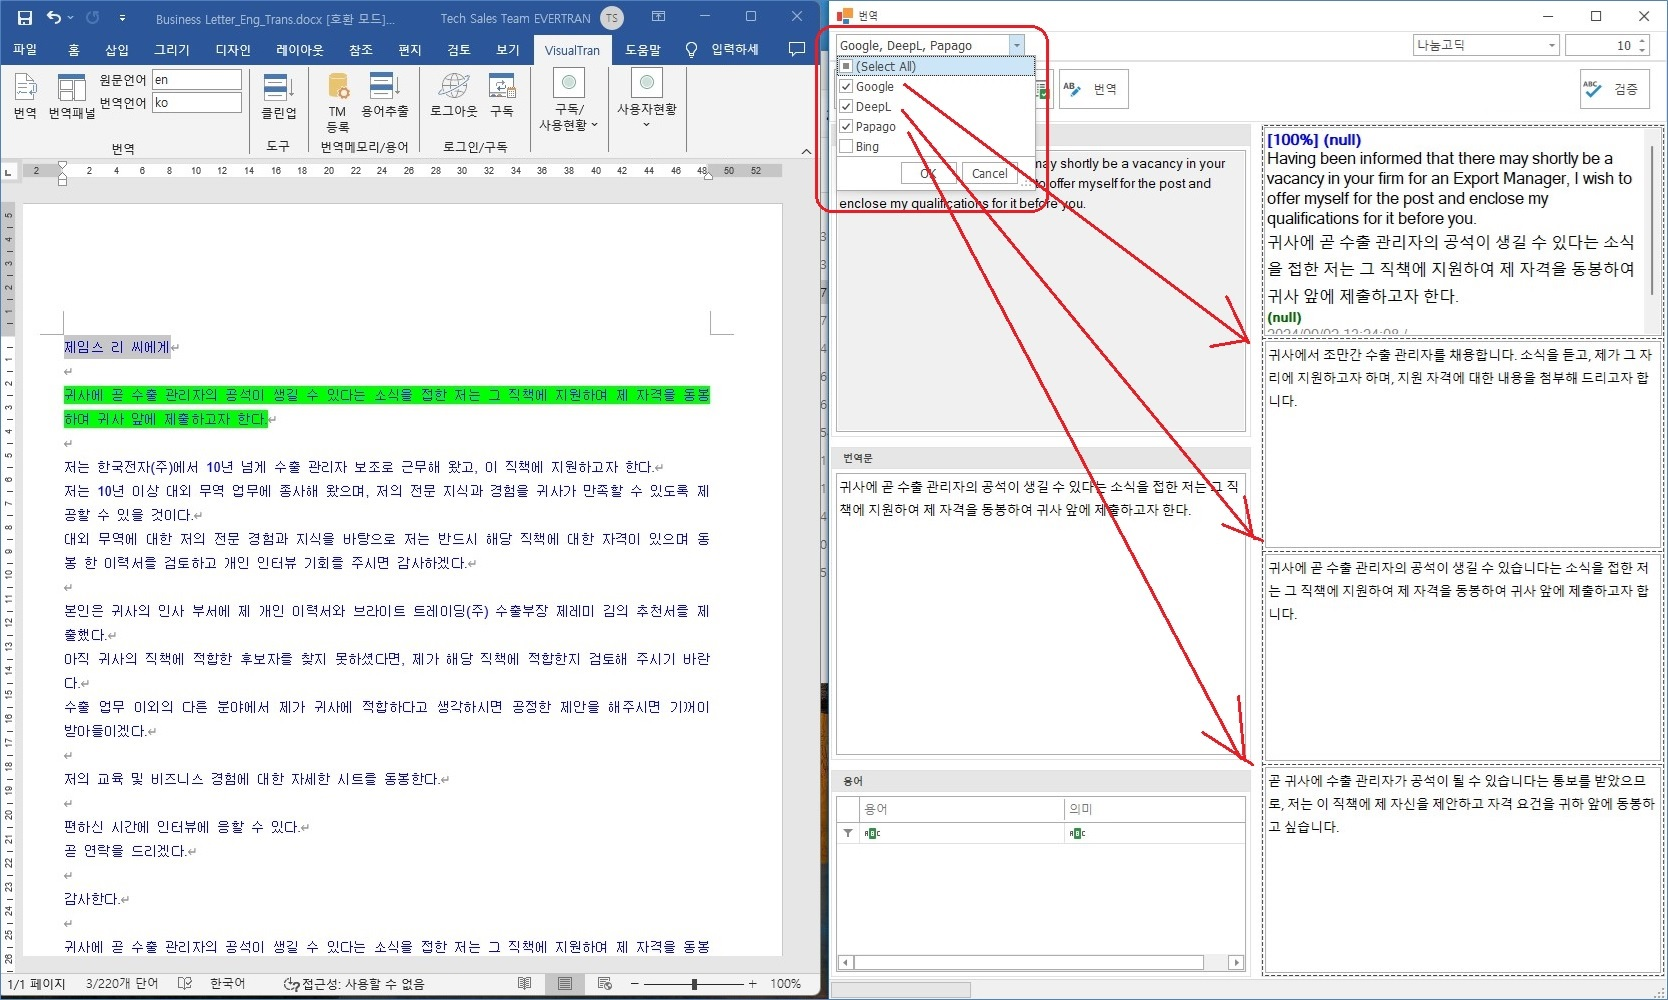
Task: Open the Google, DeepL, Papago combo arrow
Action: 1016,45
